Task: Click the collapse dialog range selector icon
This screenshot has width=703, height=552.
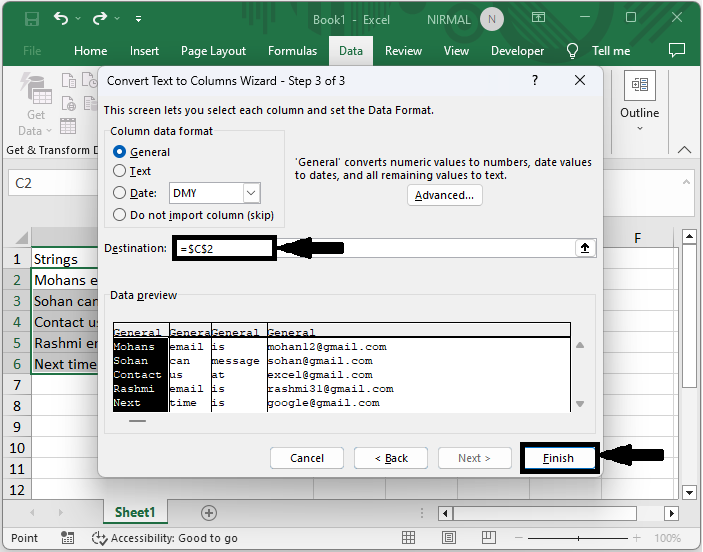Action: (x=585, y=248)
